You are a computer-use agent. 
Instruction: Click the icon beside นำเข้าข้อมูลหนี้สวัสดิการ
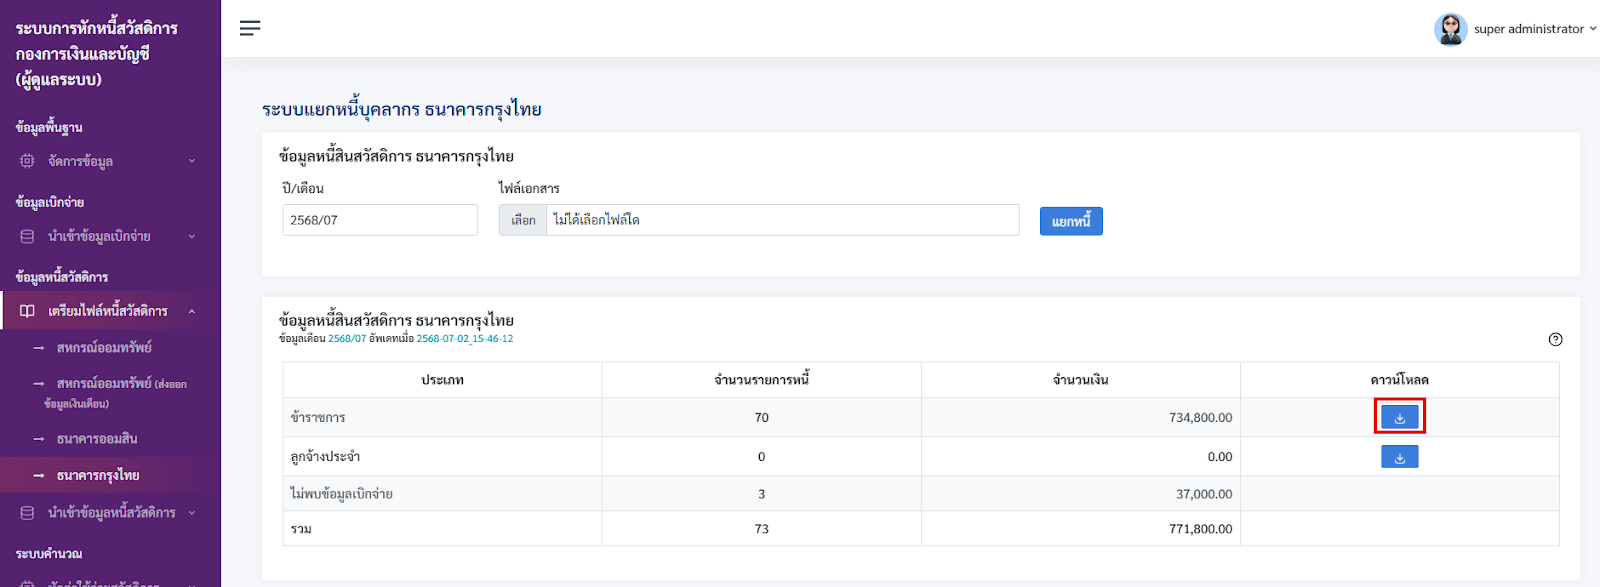pyautogui.click(x=27, y=512)
